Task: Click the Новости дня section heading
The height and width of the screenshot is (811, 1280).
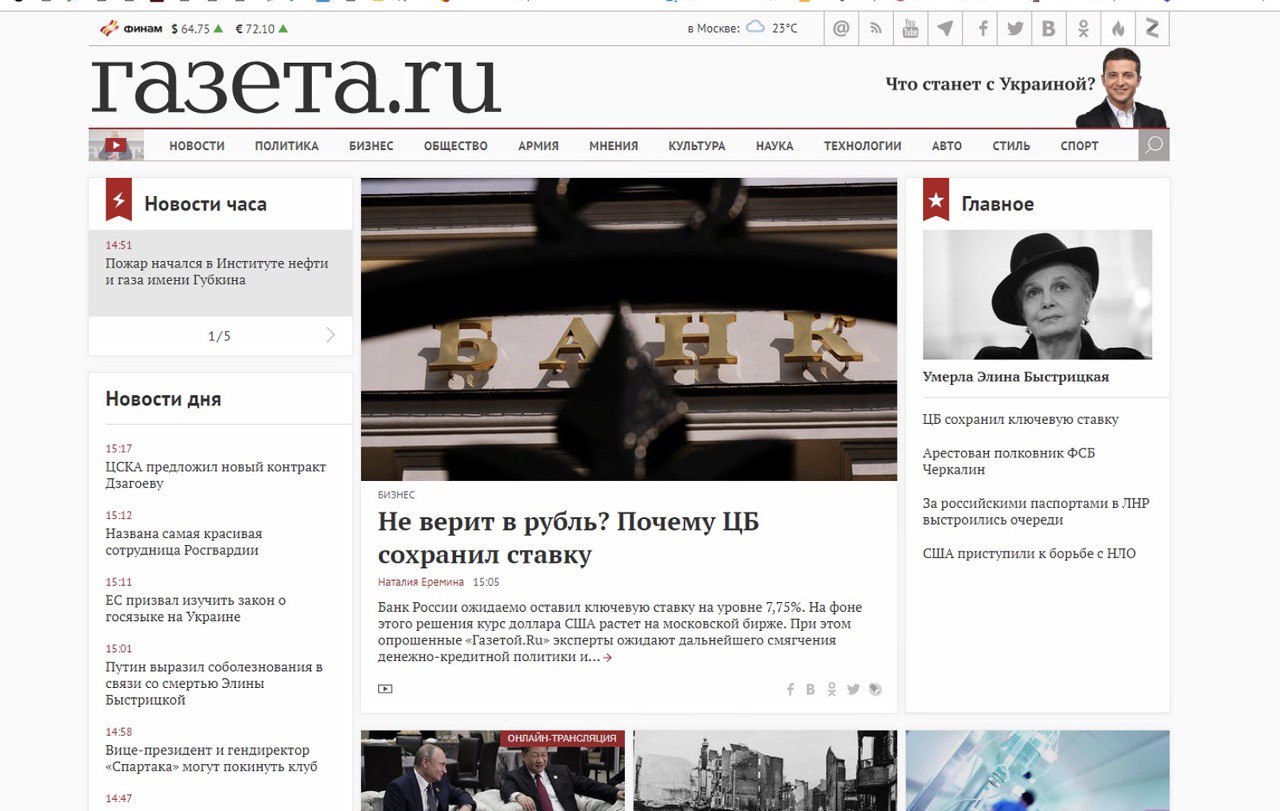Action: coord(163,399)
